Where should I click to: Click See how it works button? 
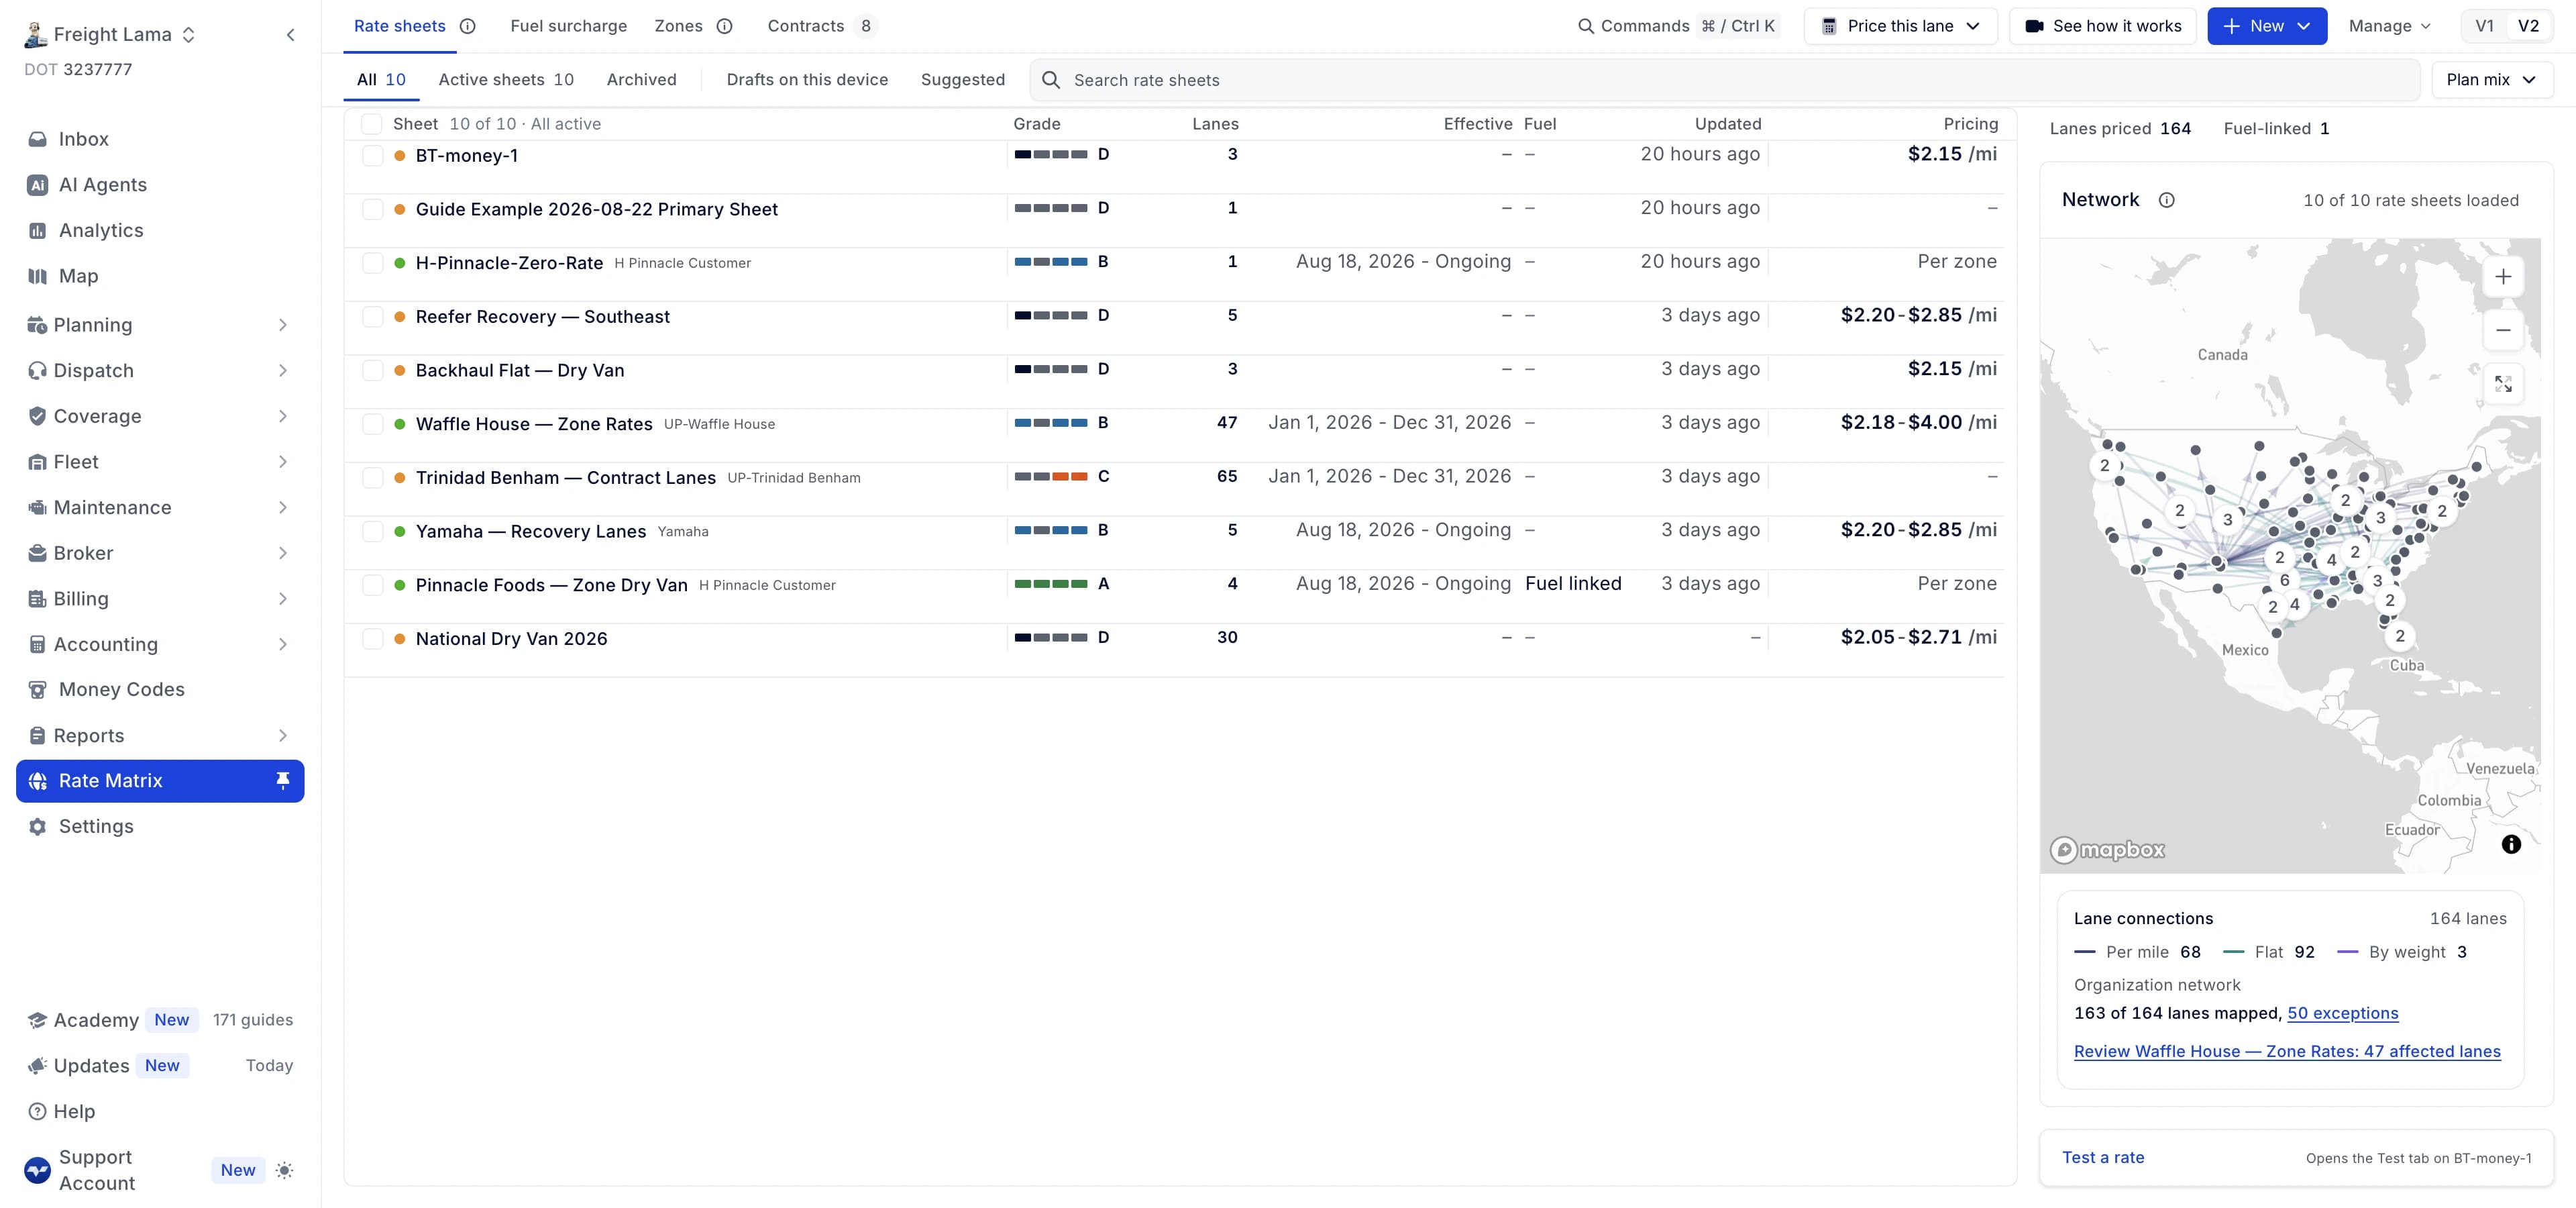click(x=2102, y=26)
